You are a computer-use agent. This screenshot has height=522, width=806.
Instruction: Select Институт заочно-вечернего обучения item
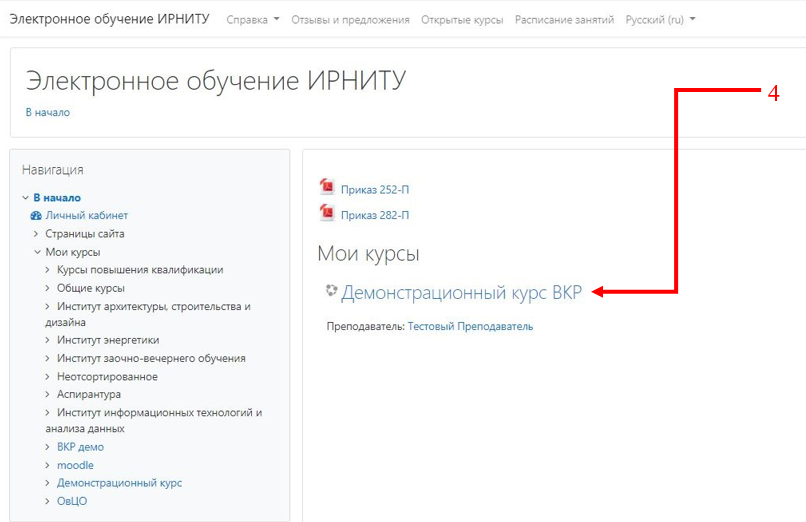click(151, 358)
